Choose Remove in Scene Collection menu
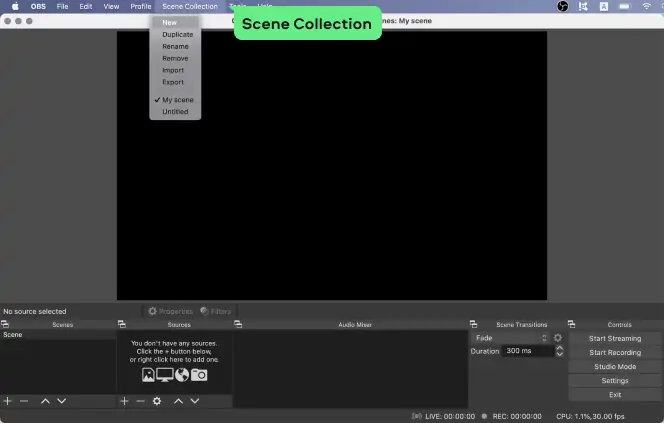 click(x=175, y=58)
